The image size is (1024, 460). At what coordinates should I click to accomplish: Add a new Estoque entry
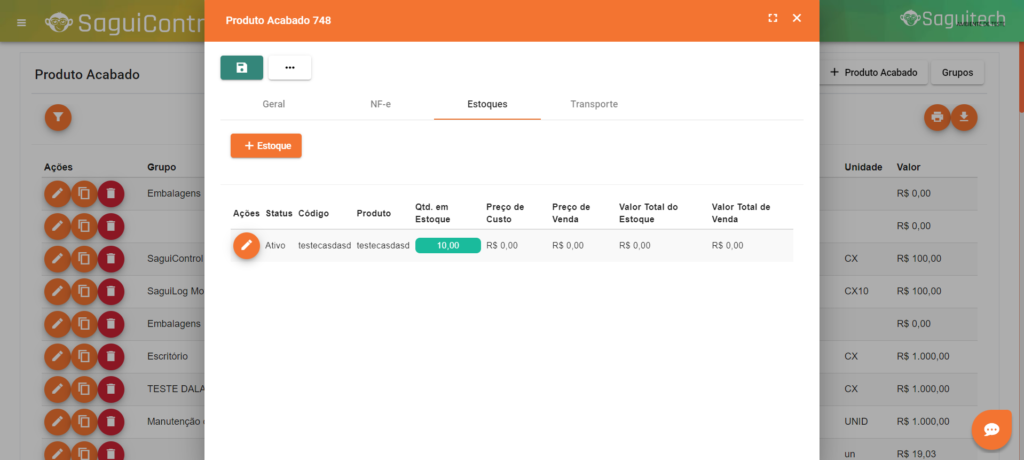pyautogui.click(x=266, y=146)
